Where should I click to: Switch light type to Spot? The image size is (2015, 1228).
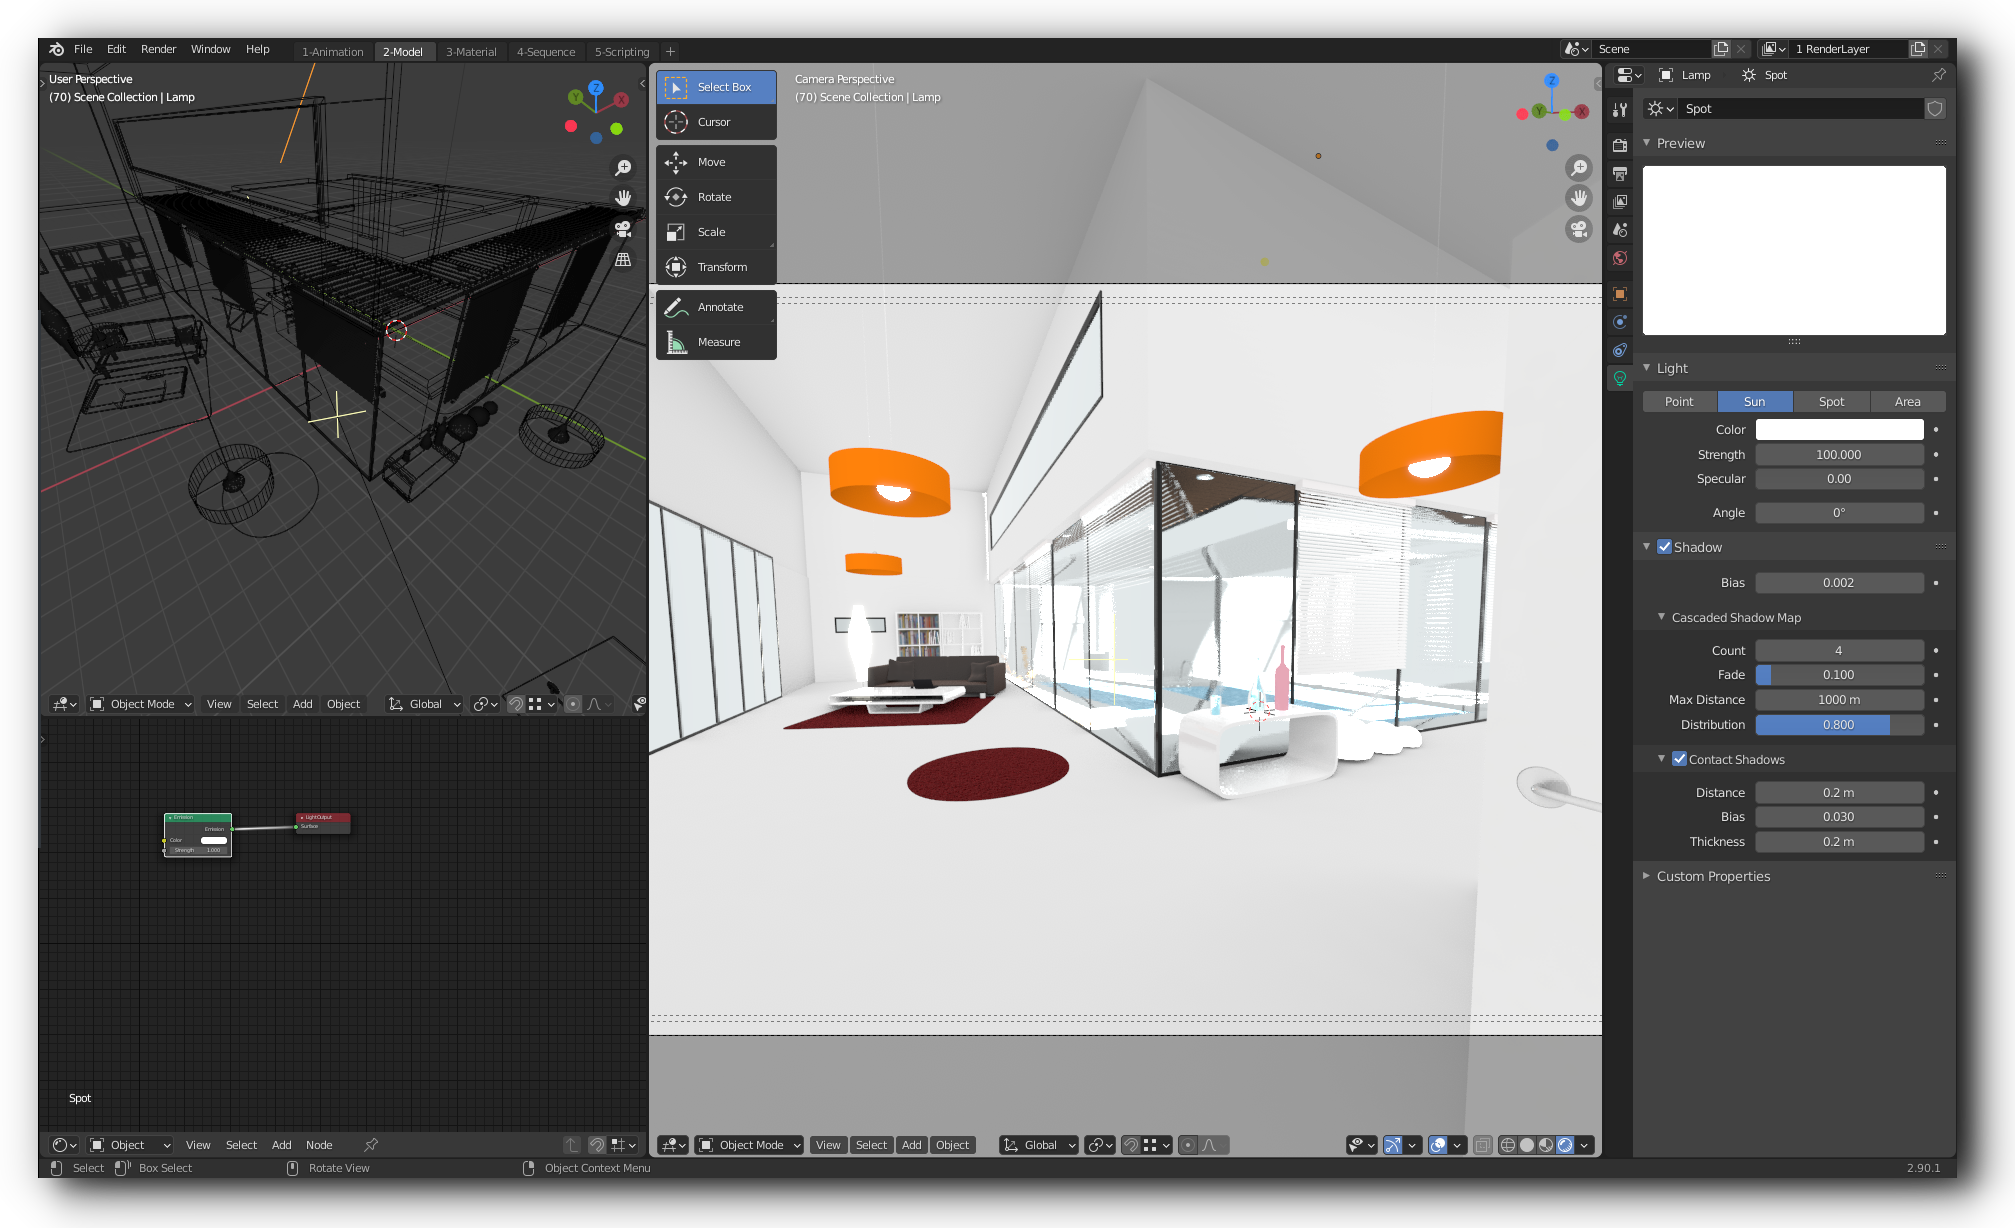[1831, 402]
